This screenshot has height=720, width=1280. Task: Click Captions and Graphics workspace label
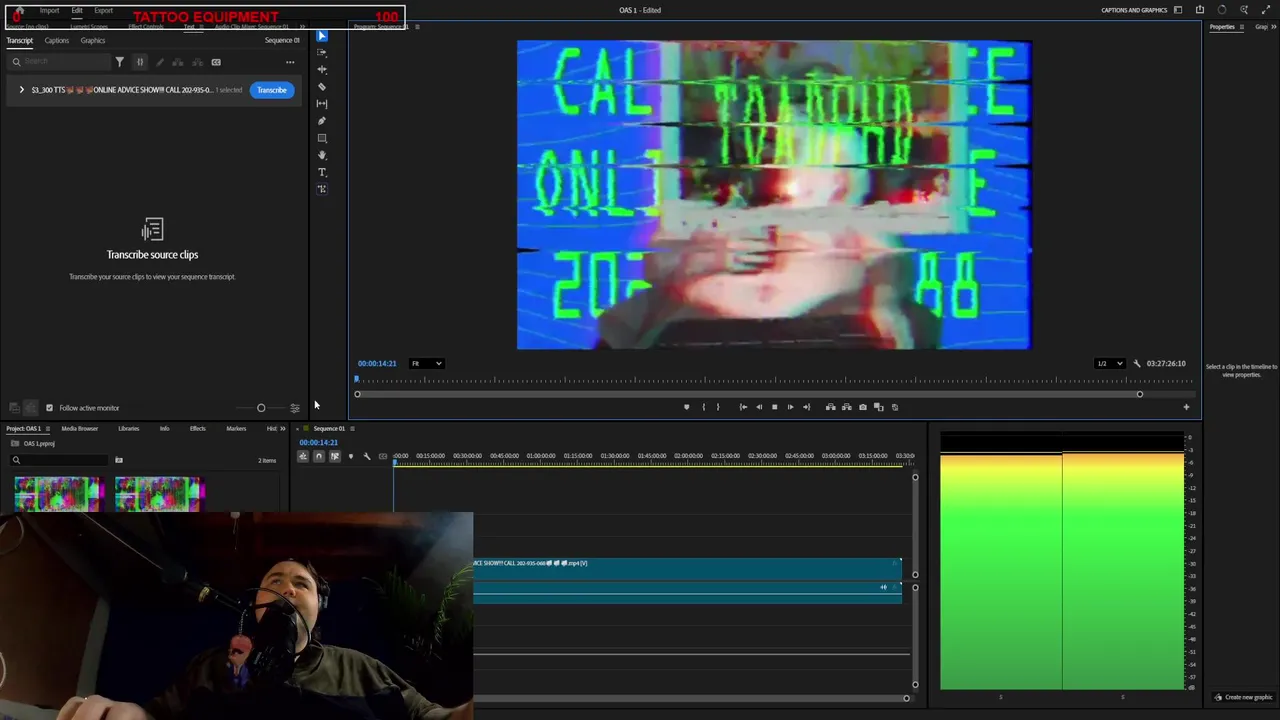[1134, 10]
